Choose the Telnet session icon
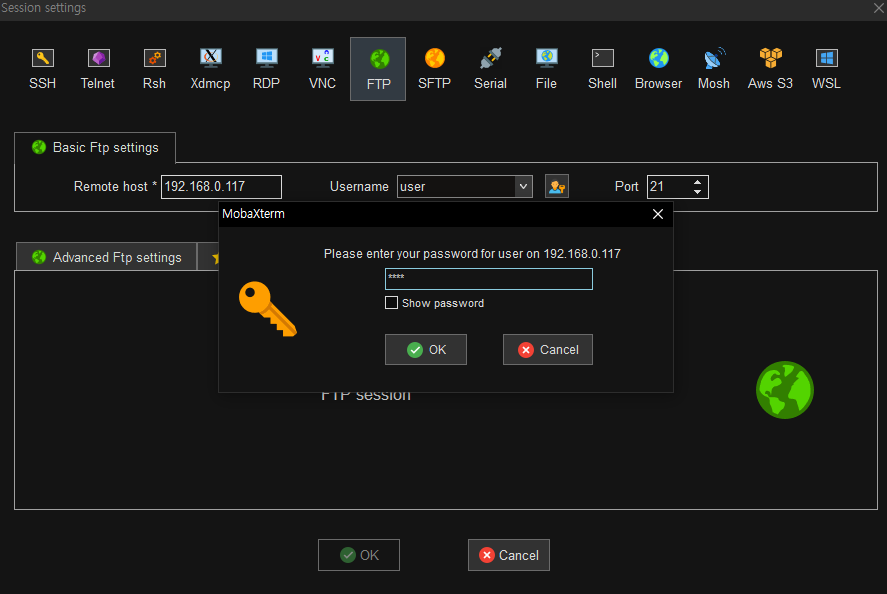887x594 pixels. click(98, 69)
